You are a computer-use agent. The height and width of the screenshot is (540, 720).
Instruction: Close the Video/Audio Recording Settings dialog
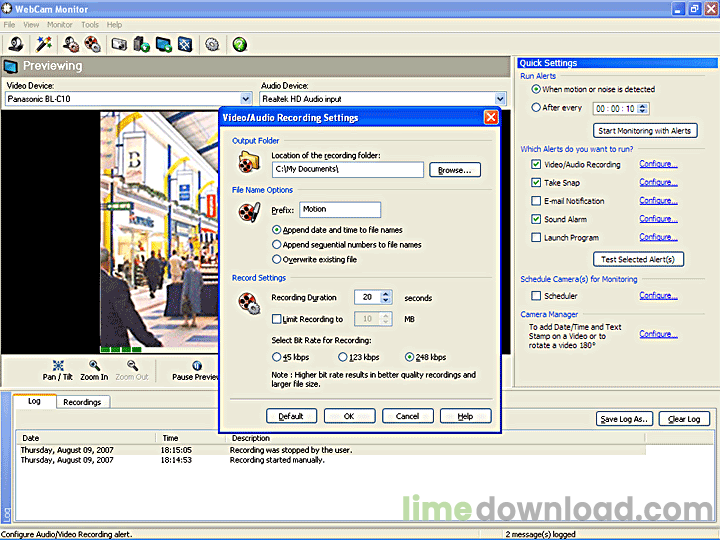click(491, 118)
